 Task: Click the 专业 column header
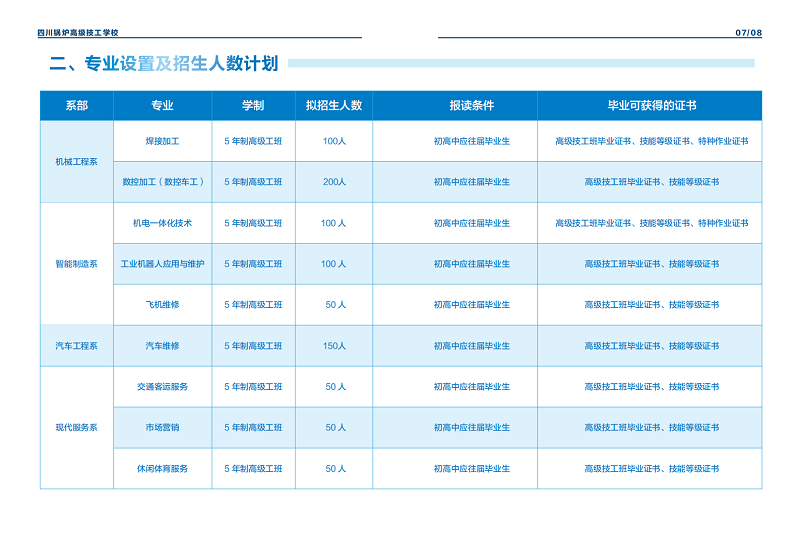click(x=162, y=106)
